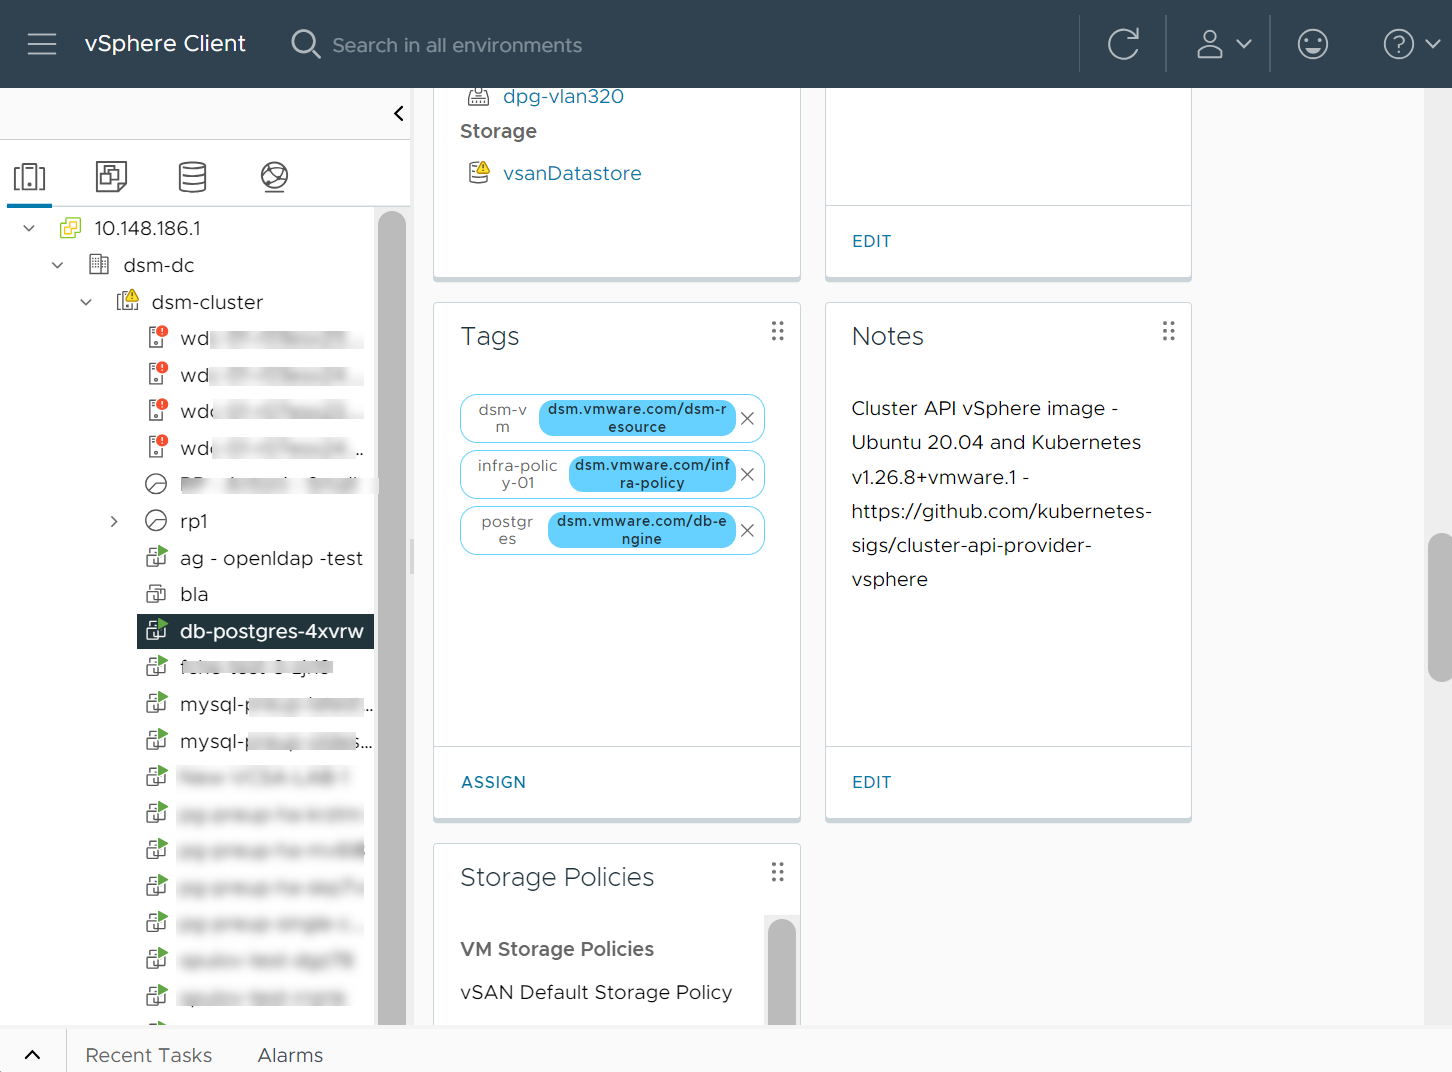Image resolution: width=1452 pixels, height=1072 pixels.
Task: Select the ag - openldap -test VM
Action: click(271, 558)
